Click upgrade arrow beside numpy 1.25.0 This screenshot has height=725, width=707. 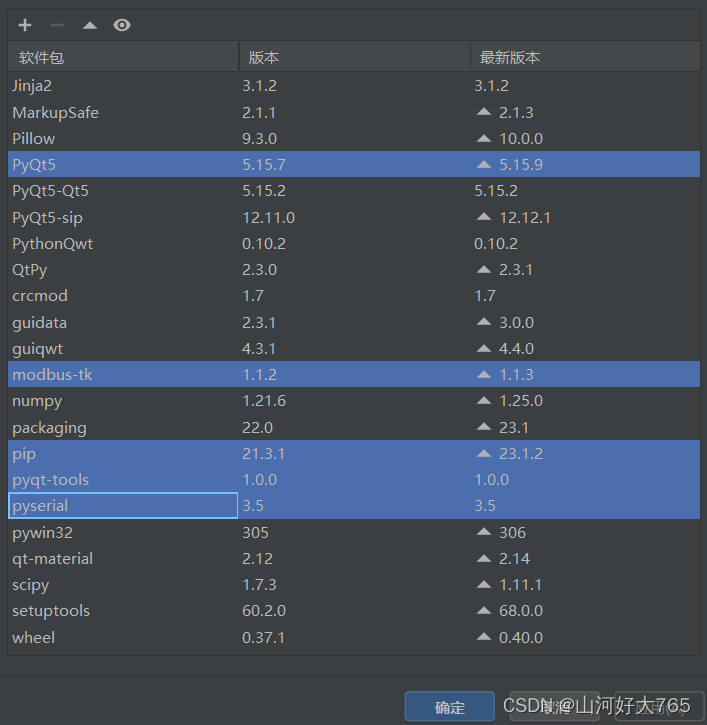(484, 400)
